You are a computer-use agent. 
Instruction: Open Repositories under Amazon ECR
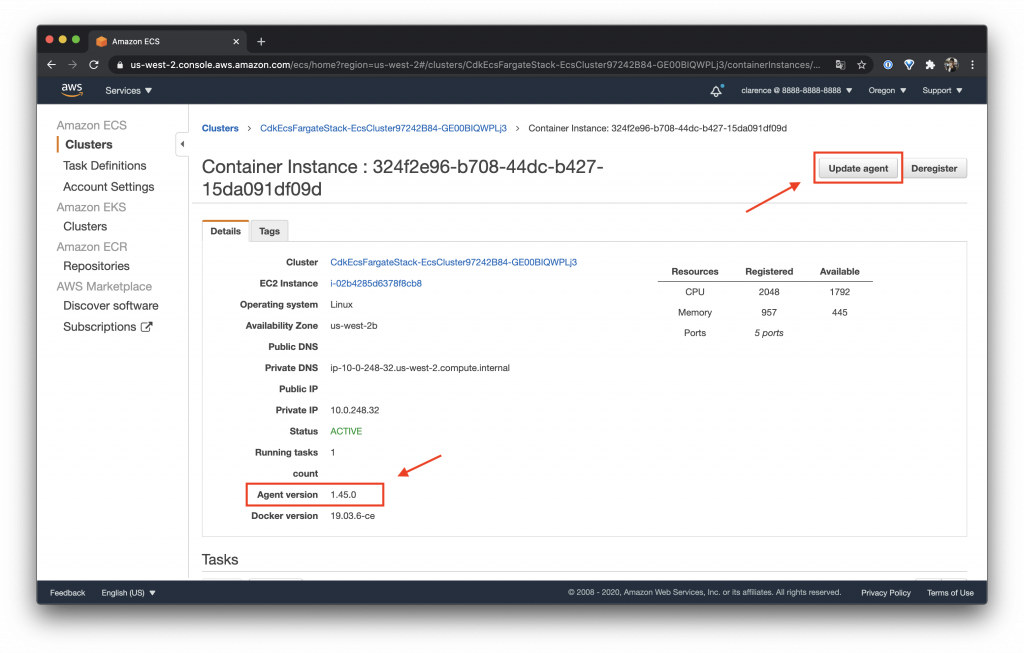[x=96, y=266]
